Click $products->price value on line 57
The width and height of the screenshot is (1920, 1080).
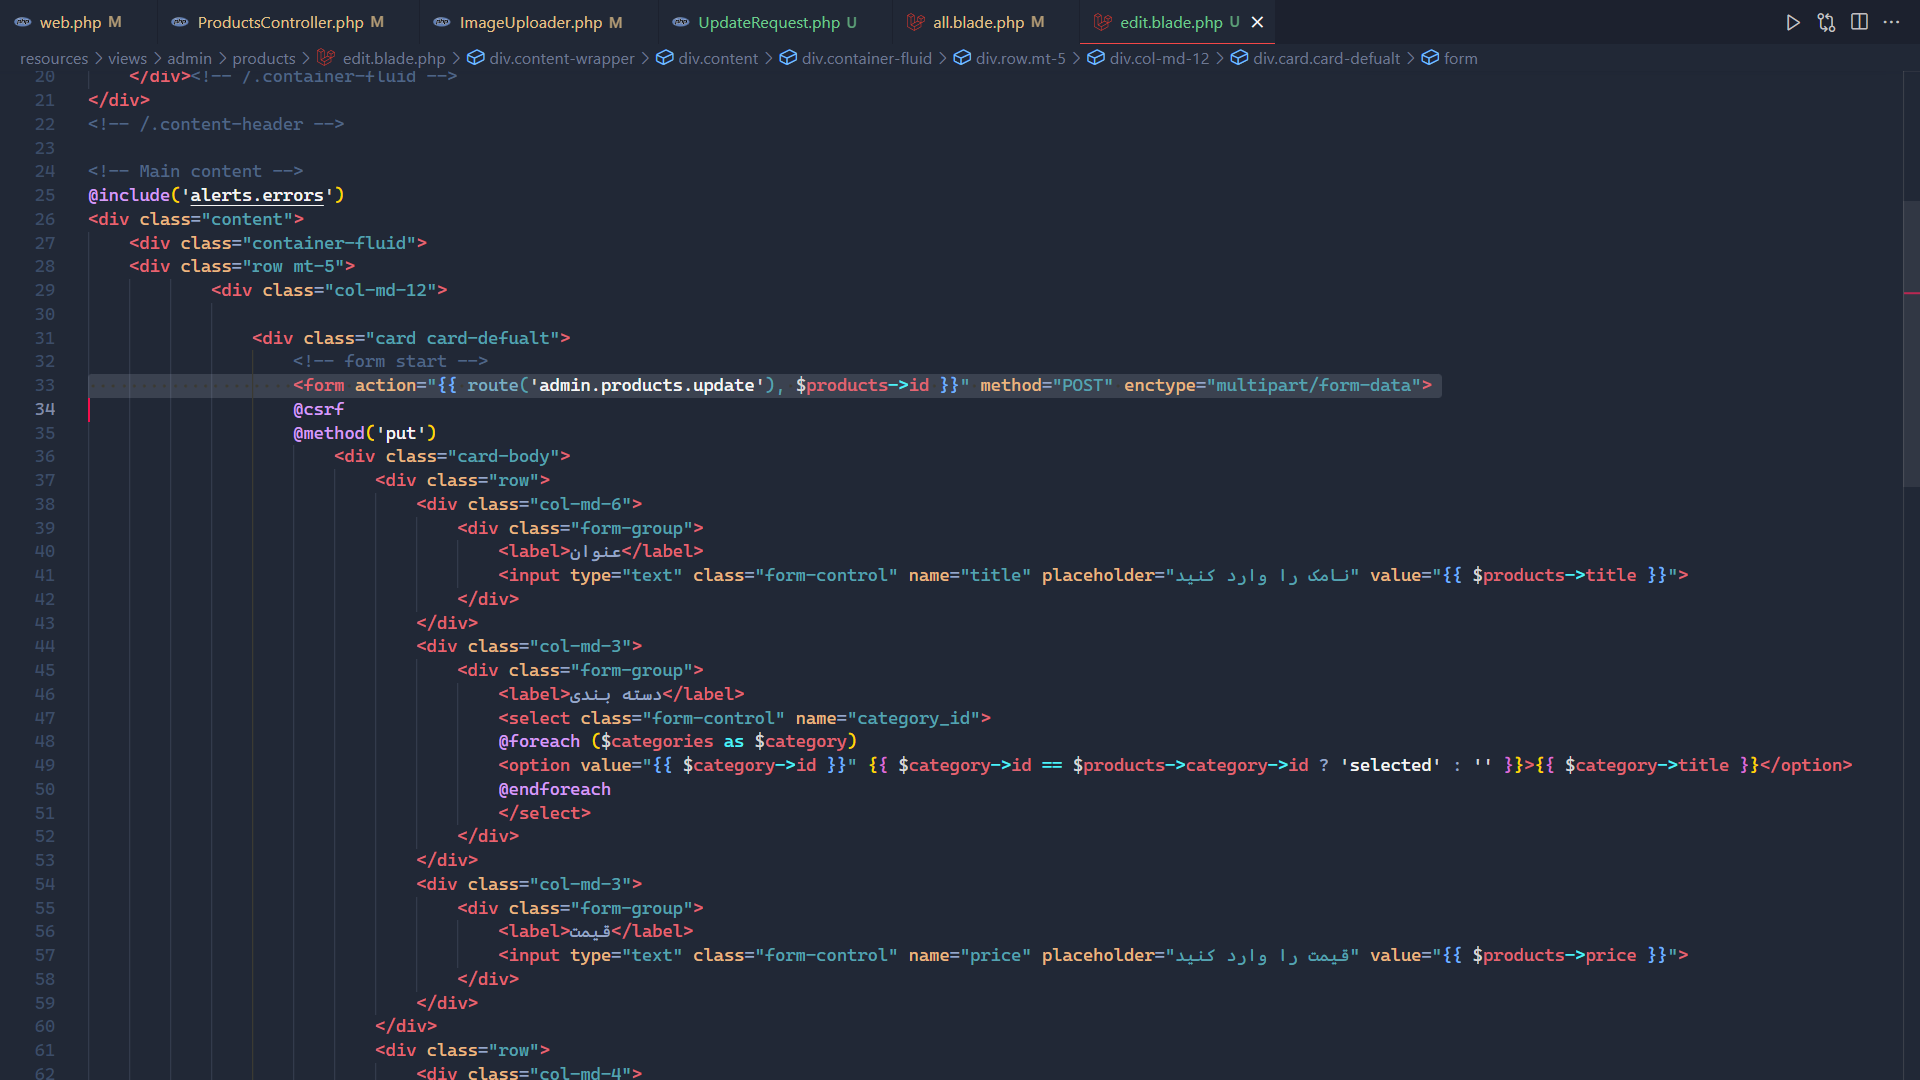(x=1554, y=955)
